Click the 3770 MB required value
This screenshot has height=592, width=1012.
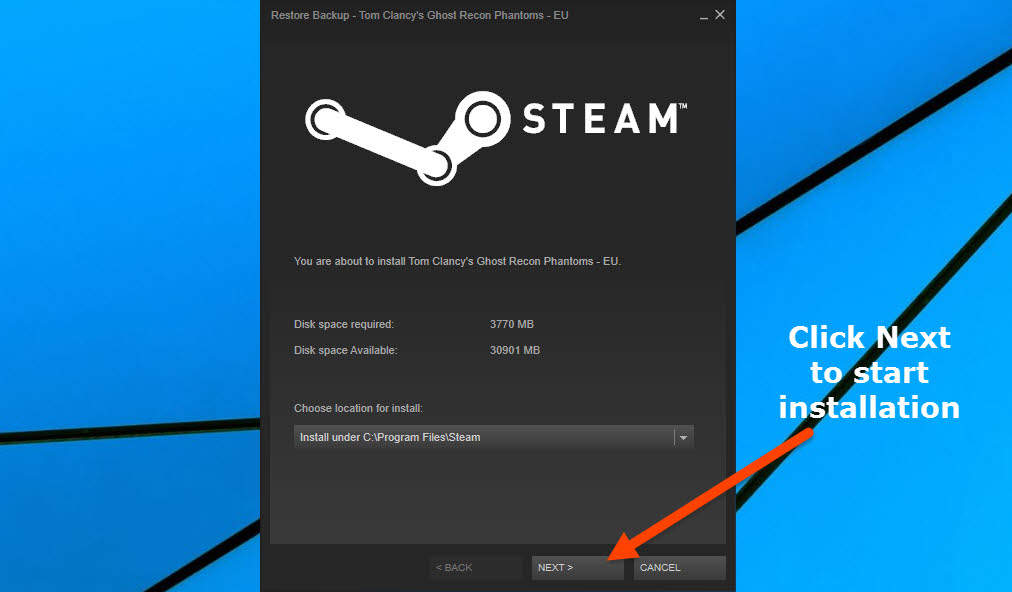point(512,324)
